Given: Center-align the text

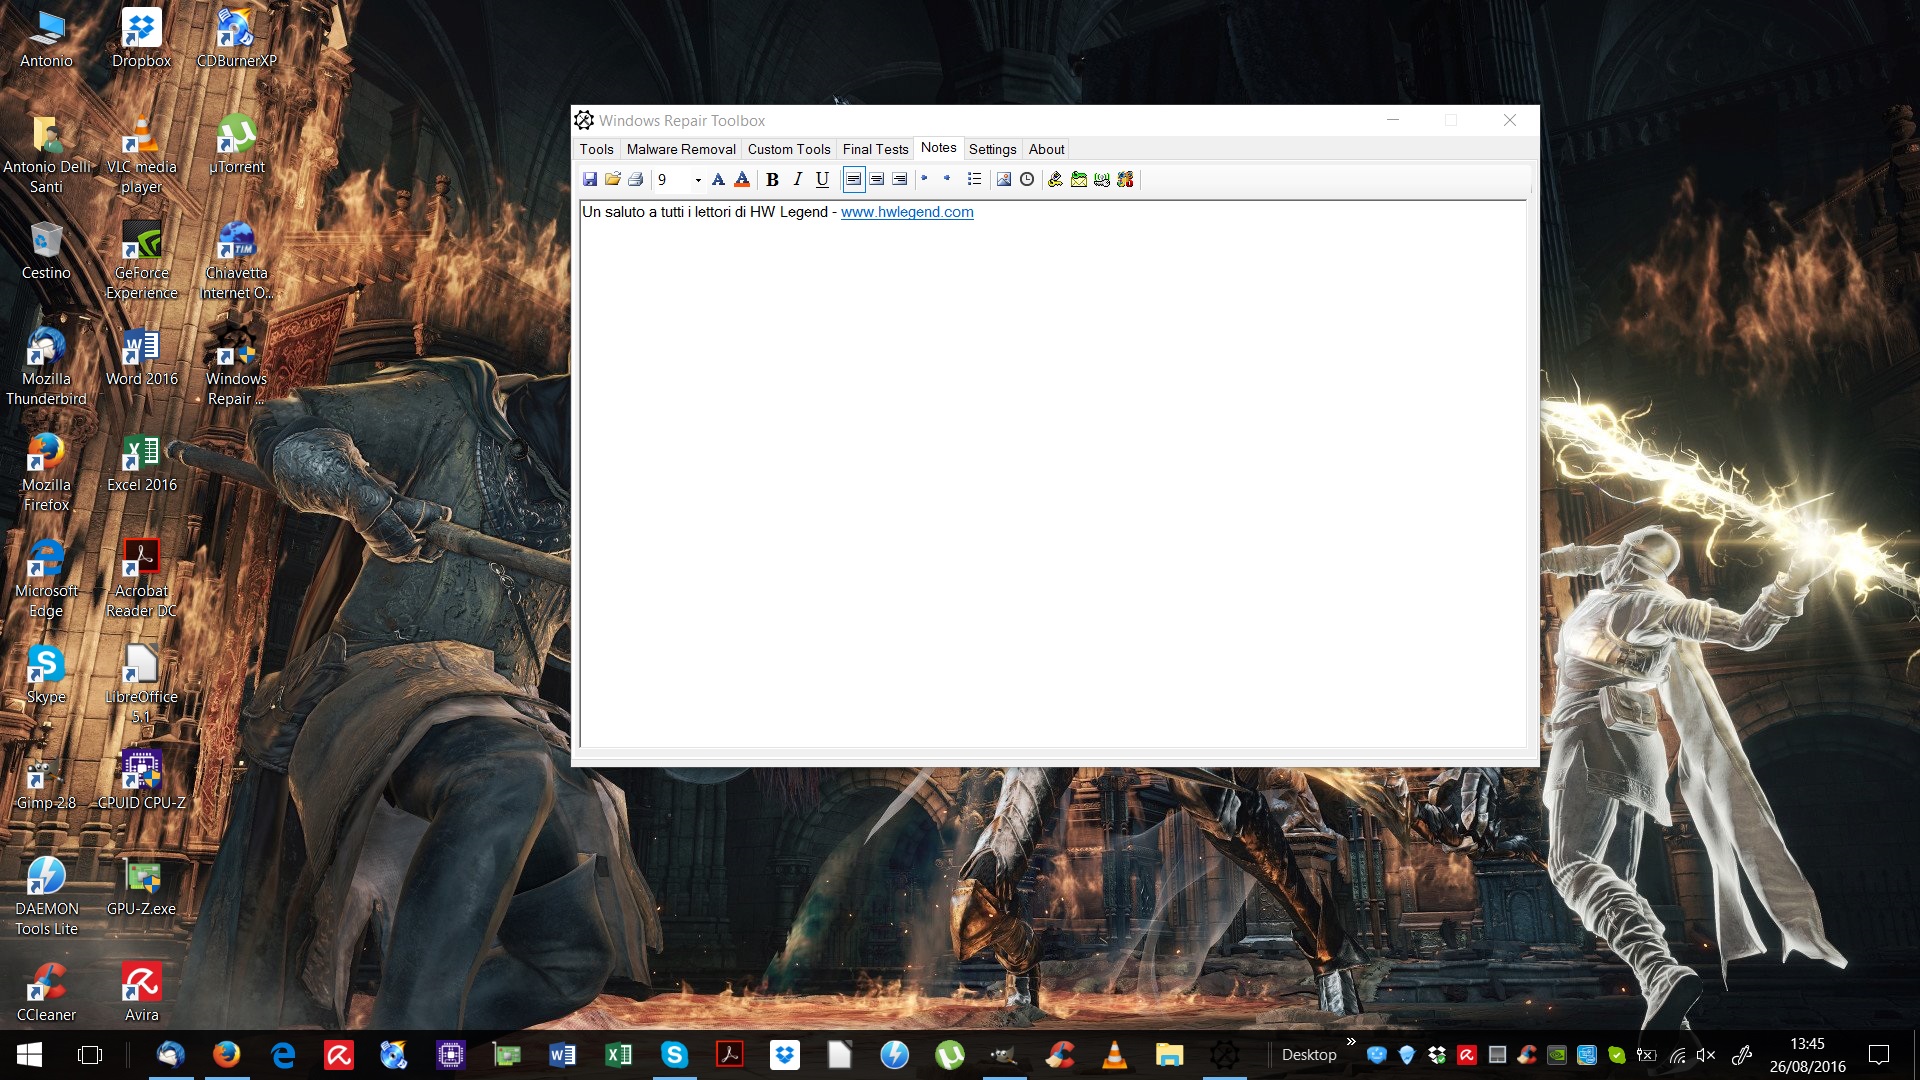Looking at the screenshot, I should 876,179.
